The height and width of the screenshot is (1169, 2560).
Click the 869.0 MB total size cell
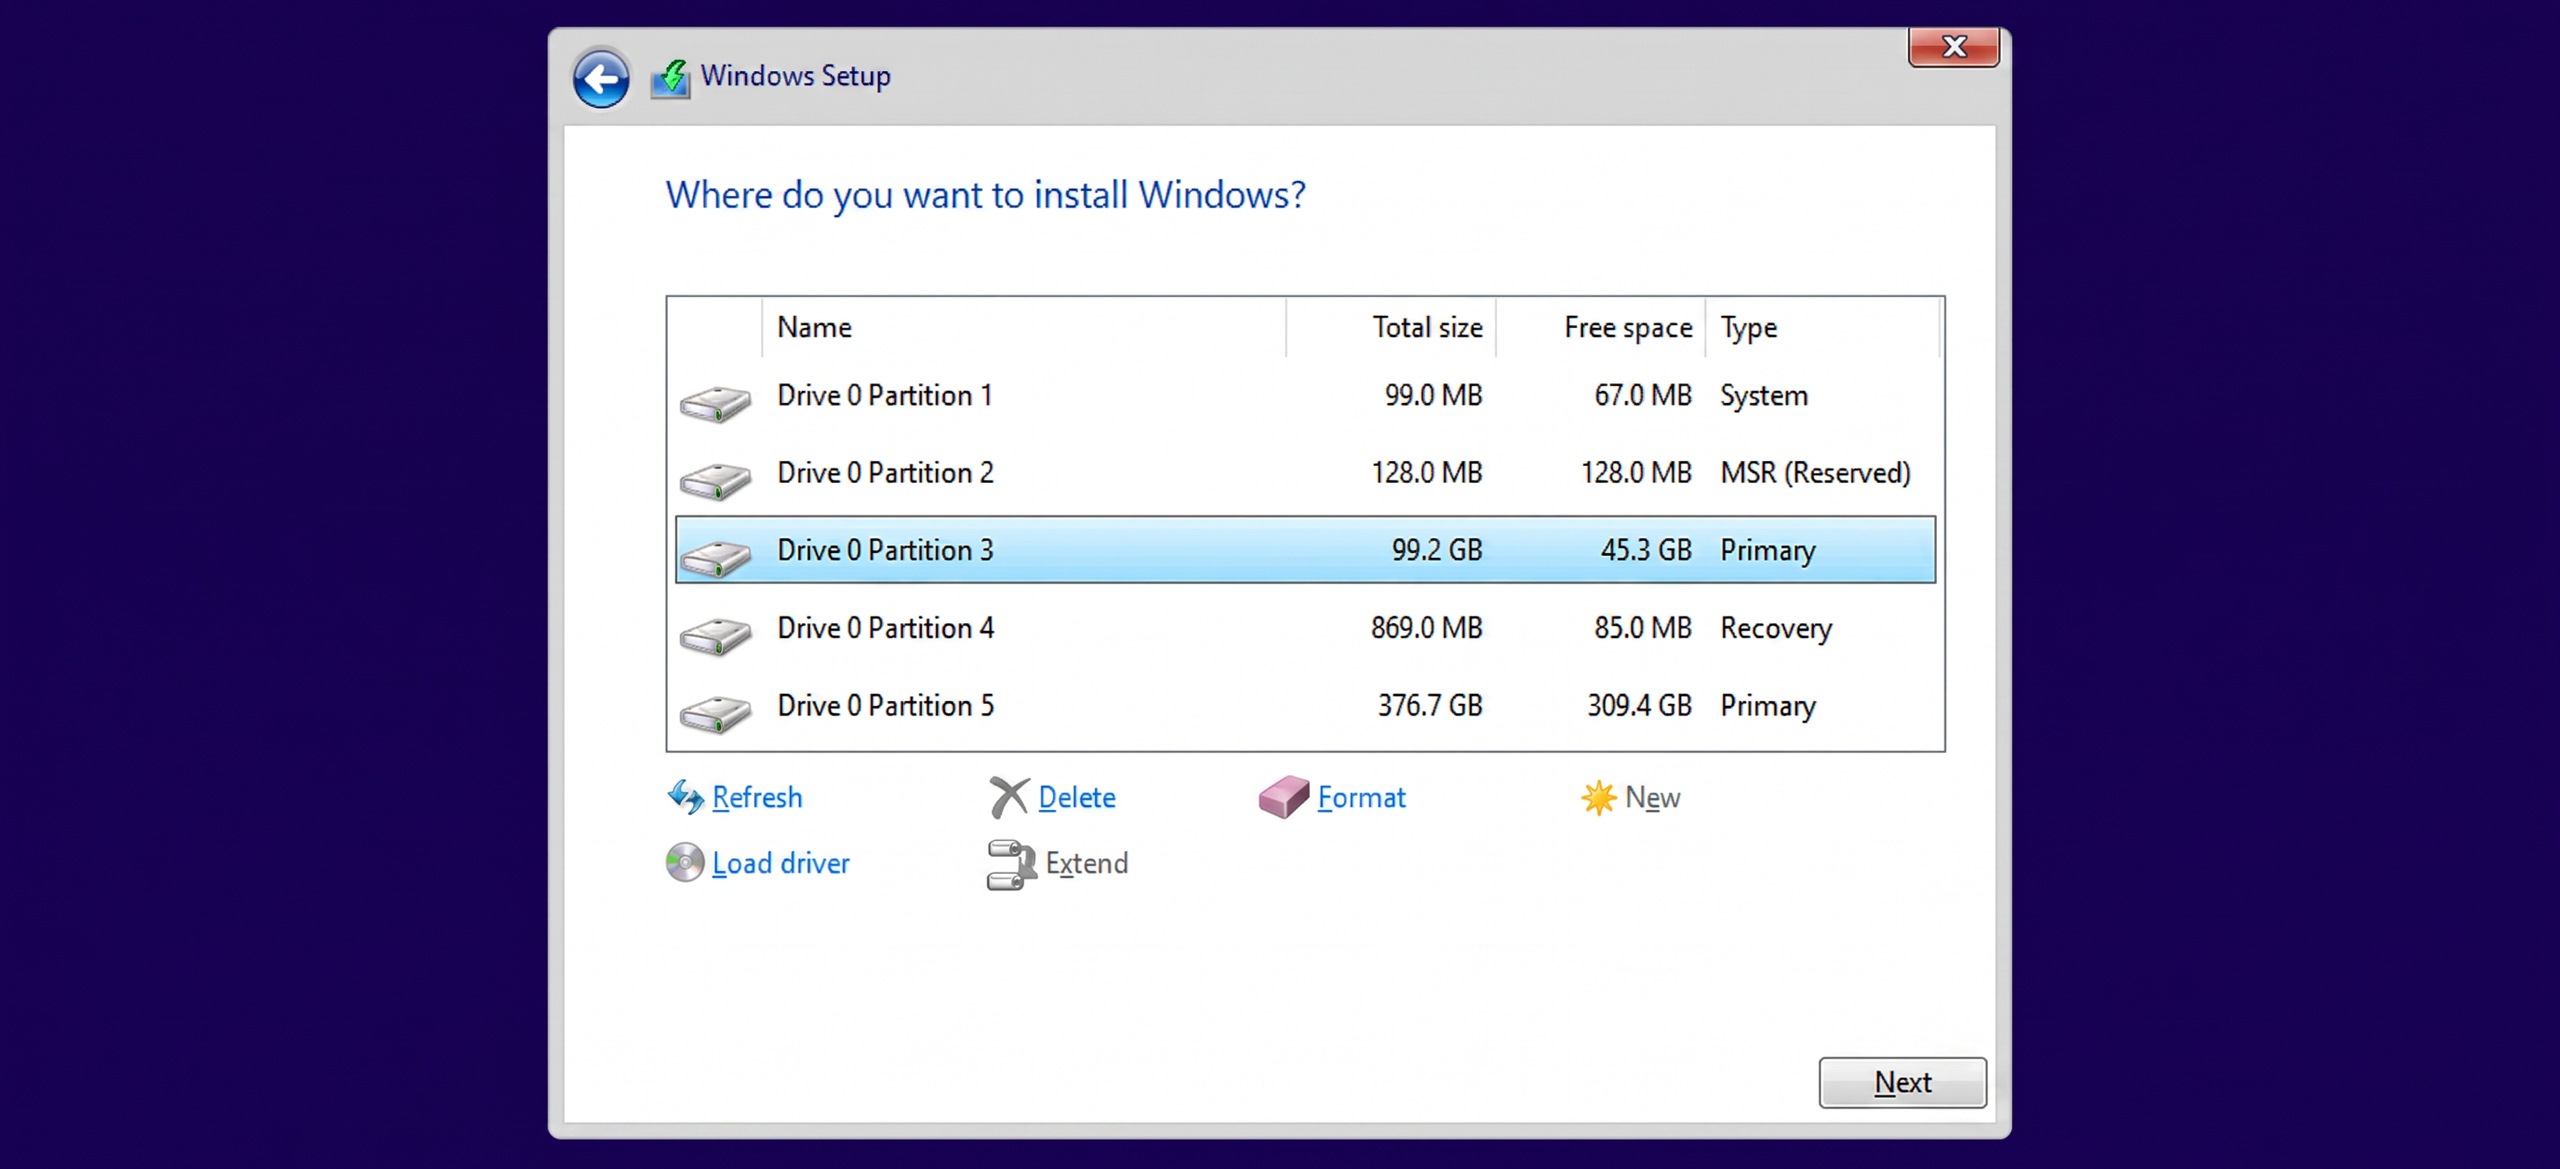[x=1427, y=628]
